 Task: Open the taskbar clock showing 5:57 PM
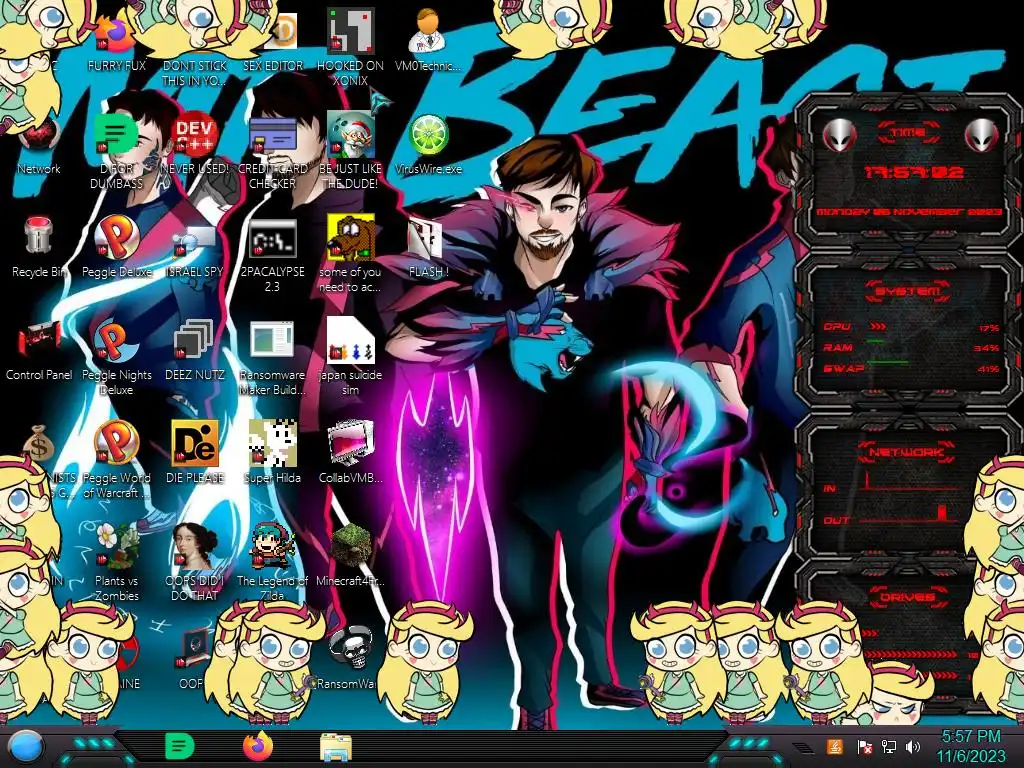click(x=970, y=747)
